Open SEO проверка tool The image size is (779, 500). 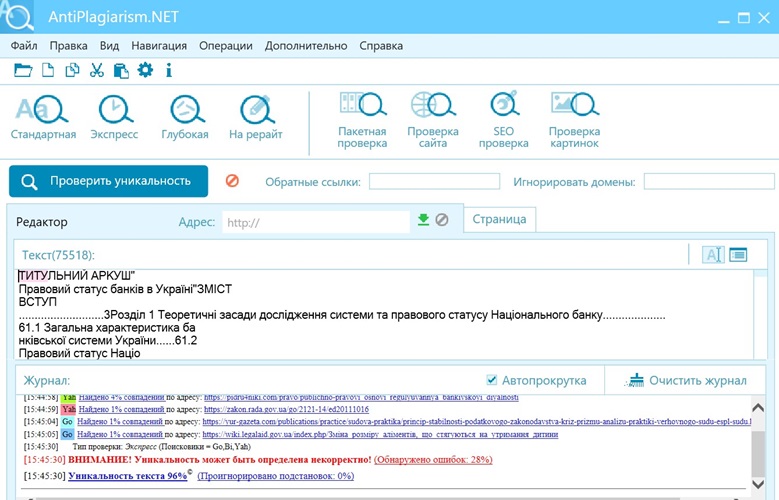pyautogui.click(x=503, y=120)
